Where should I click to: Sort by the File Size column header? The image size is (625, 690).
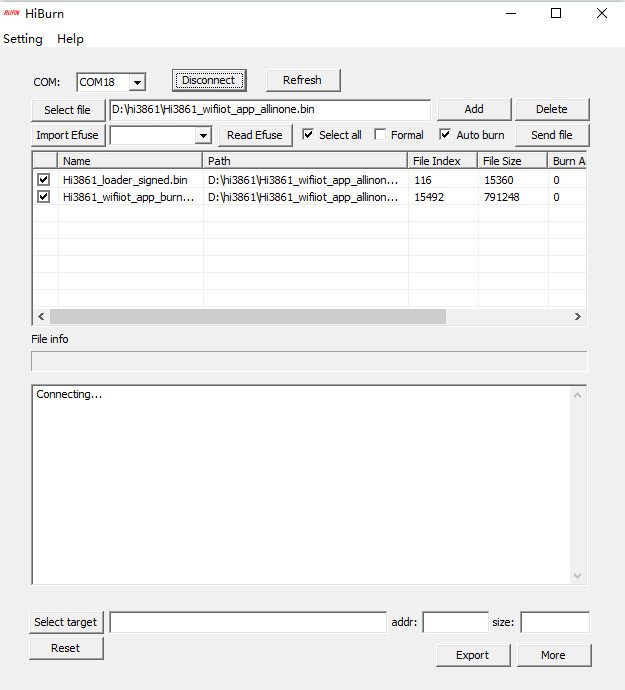click(511, 161)
